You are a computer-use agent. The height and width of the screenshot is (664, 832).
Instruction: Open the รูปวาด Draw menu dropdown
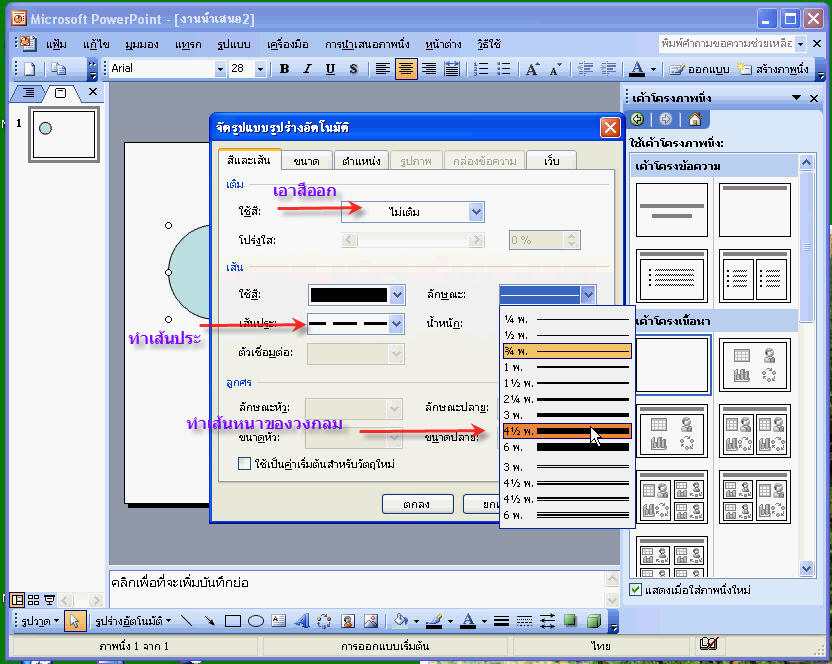pos(40,620)
